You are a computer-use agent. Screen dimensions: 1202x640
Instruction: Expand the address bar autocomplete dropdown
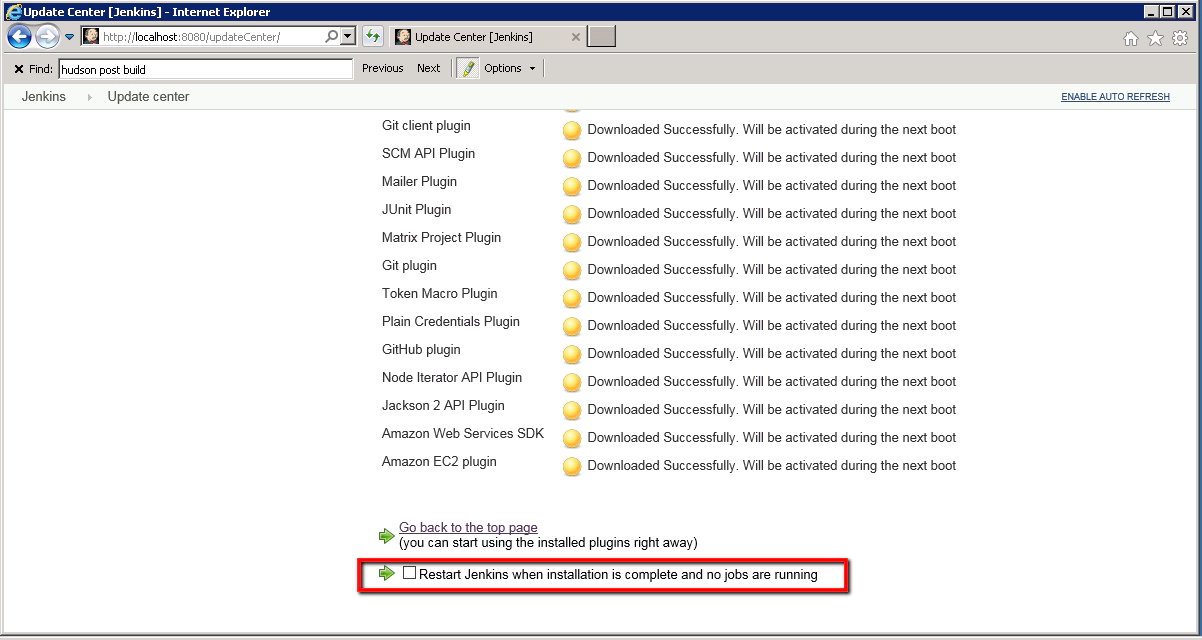click(348, 37)
